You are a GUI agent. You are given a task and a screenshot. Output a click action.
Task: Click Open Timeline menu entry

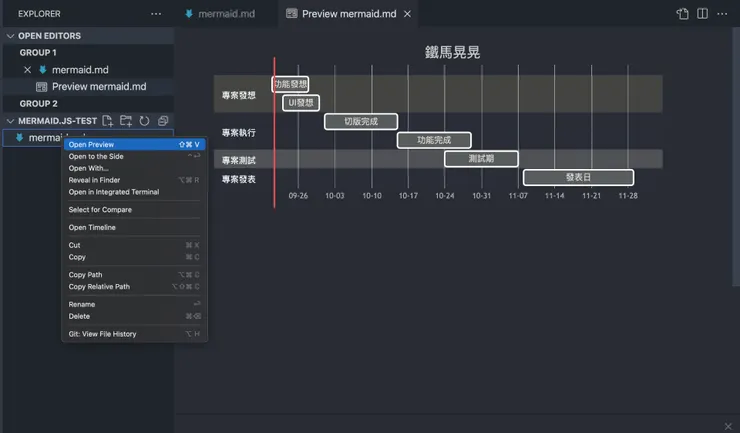point(135,227)
